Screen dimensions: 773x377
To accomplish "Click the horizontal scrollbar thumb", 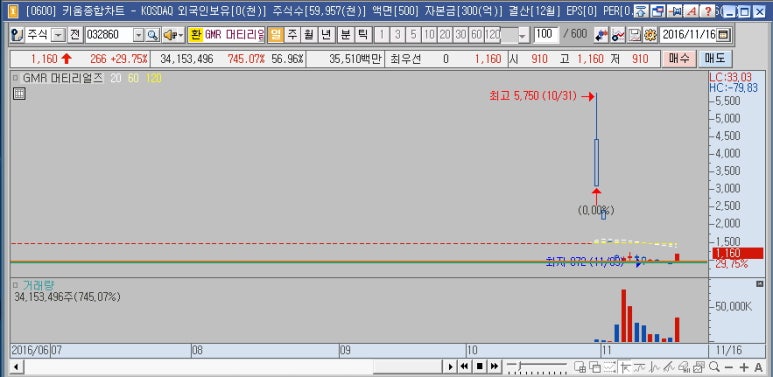I will [409, 367].
